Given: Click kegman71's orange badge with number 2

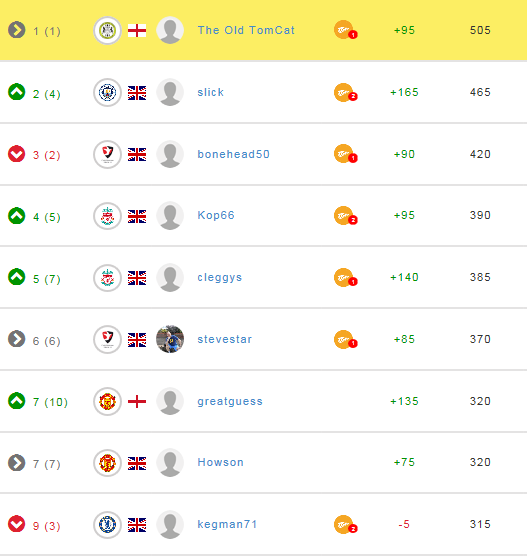Looking at the screenshot, I should pyautogui.click(x=345, y=525).
